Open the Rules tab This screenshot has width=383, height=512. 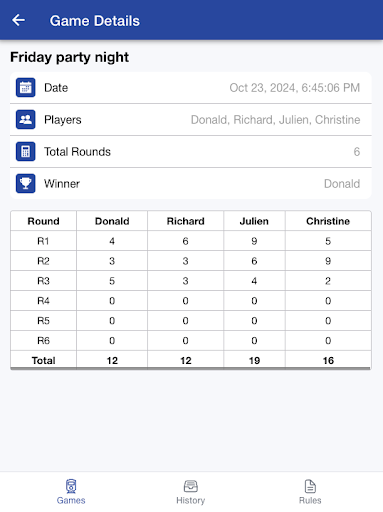click(x=310, y=492)
